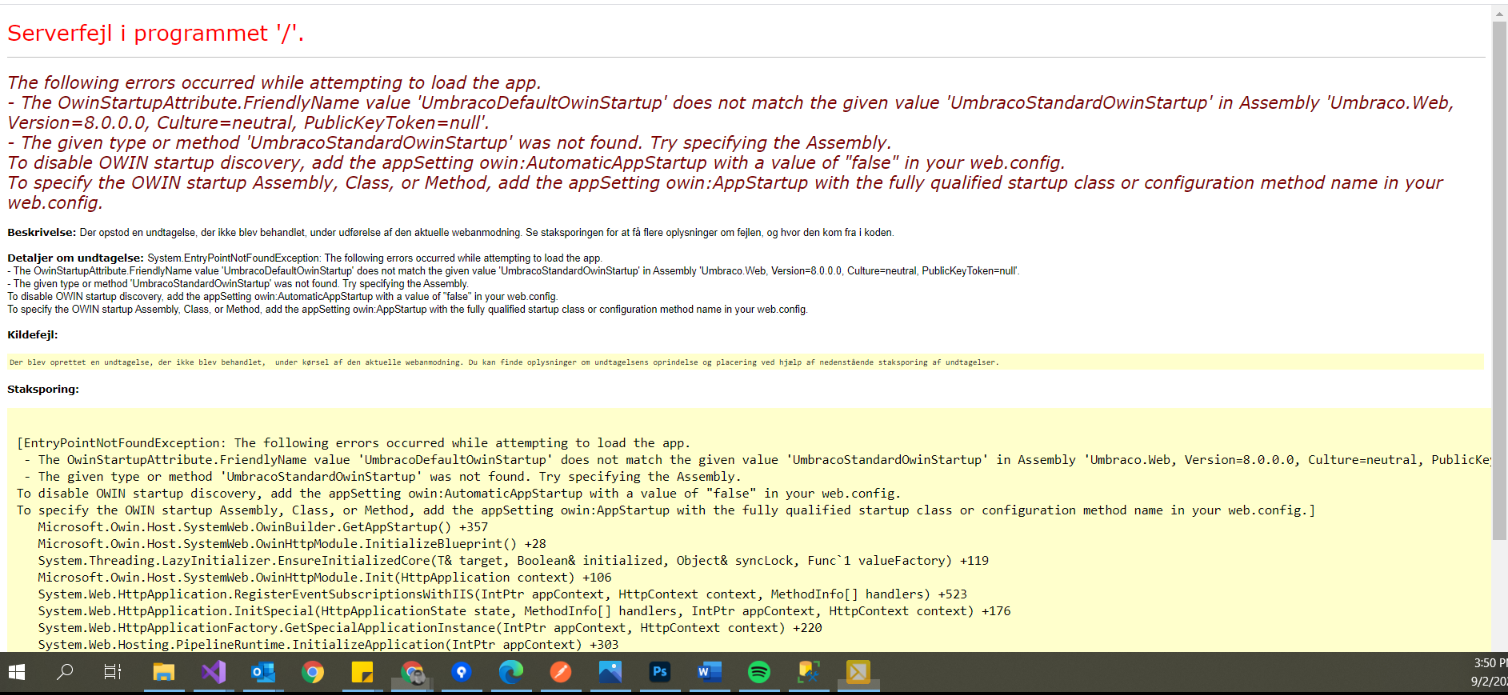Switch to Photoshop in the taskbar
This screenshot has height=695, width=1508.
659,672
